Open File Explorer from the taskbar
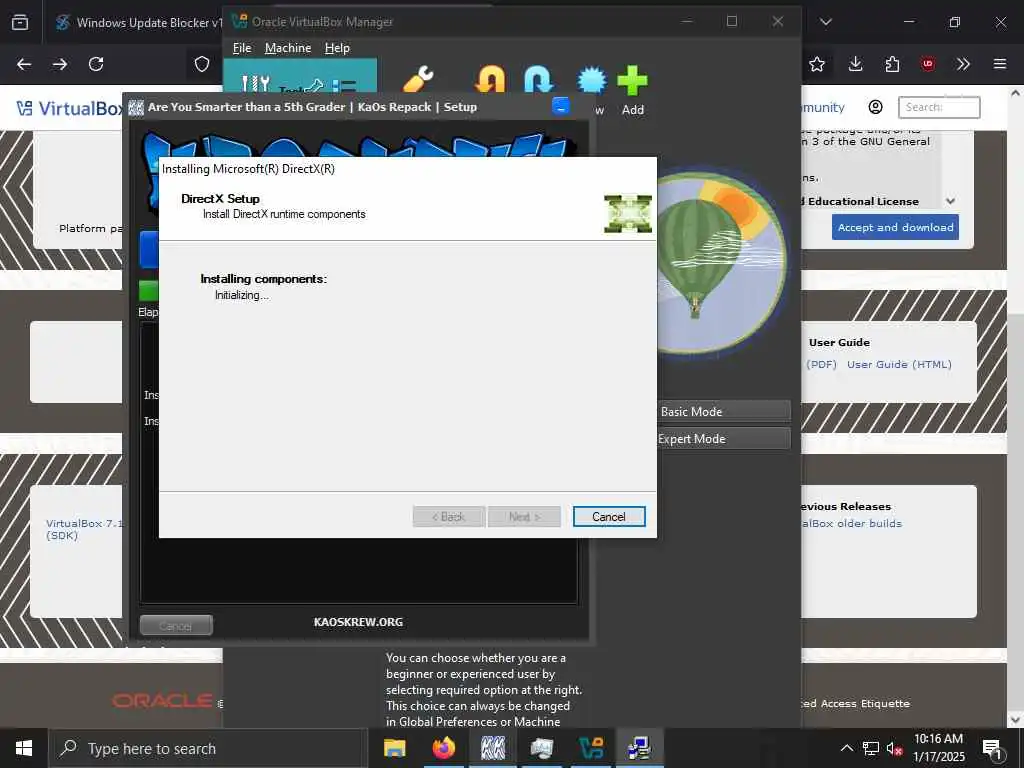The width and height of the screenshot is (1024, 768). coord(394,748)
